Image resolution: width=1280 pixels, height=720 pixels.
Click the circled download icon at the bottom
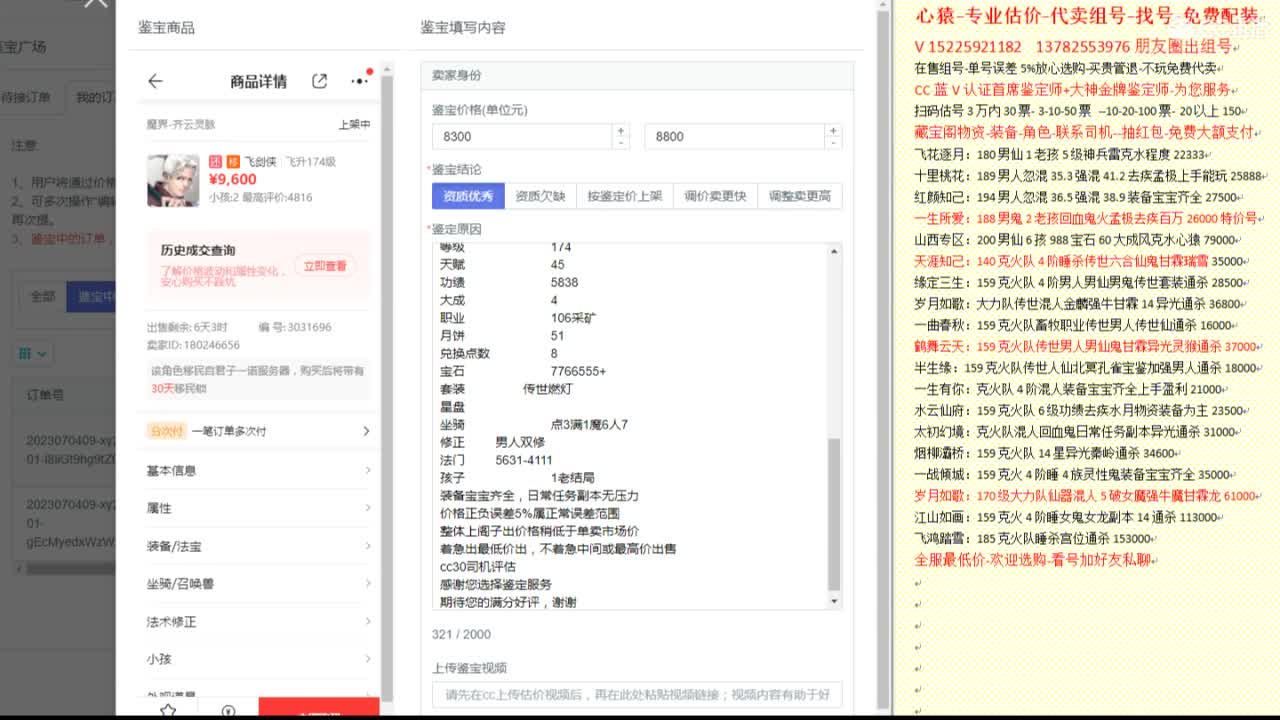click(x=229, y=710)
